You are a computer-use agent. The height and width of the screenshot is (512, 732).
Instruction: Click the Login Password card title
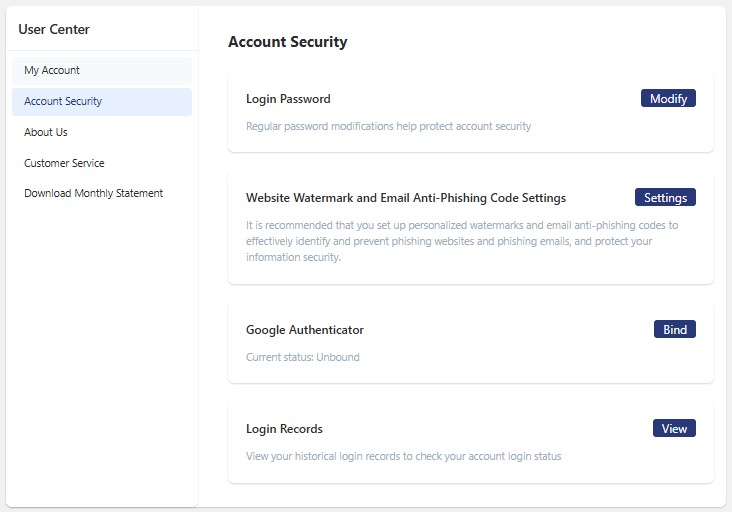click(288, 99)
